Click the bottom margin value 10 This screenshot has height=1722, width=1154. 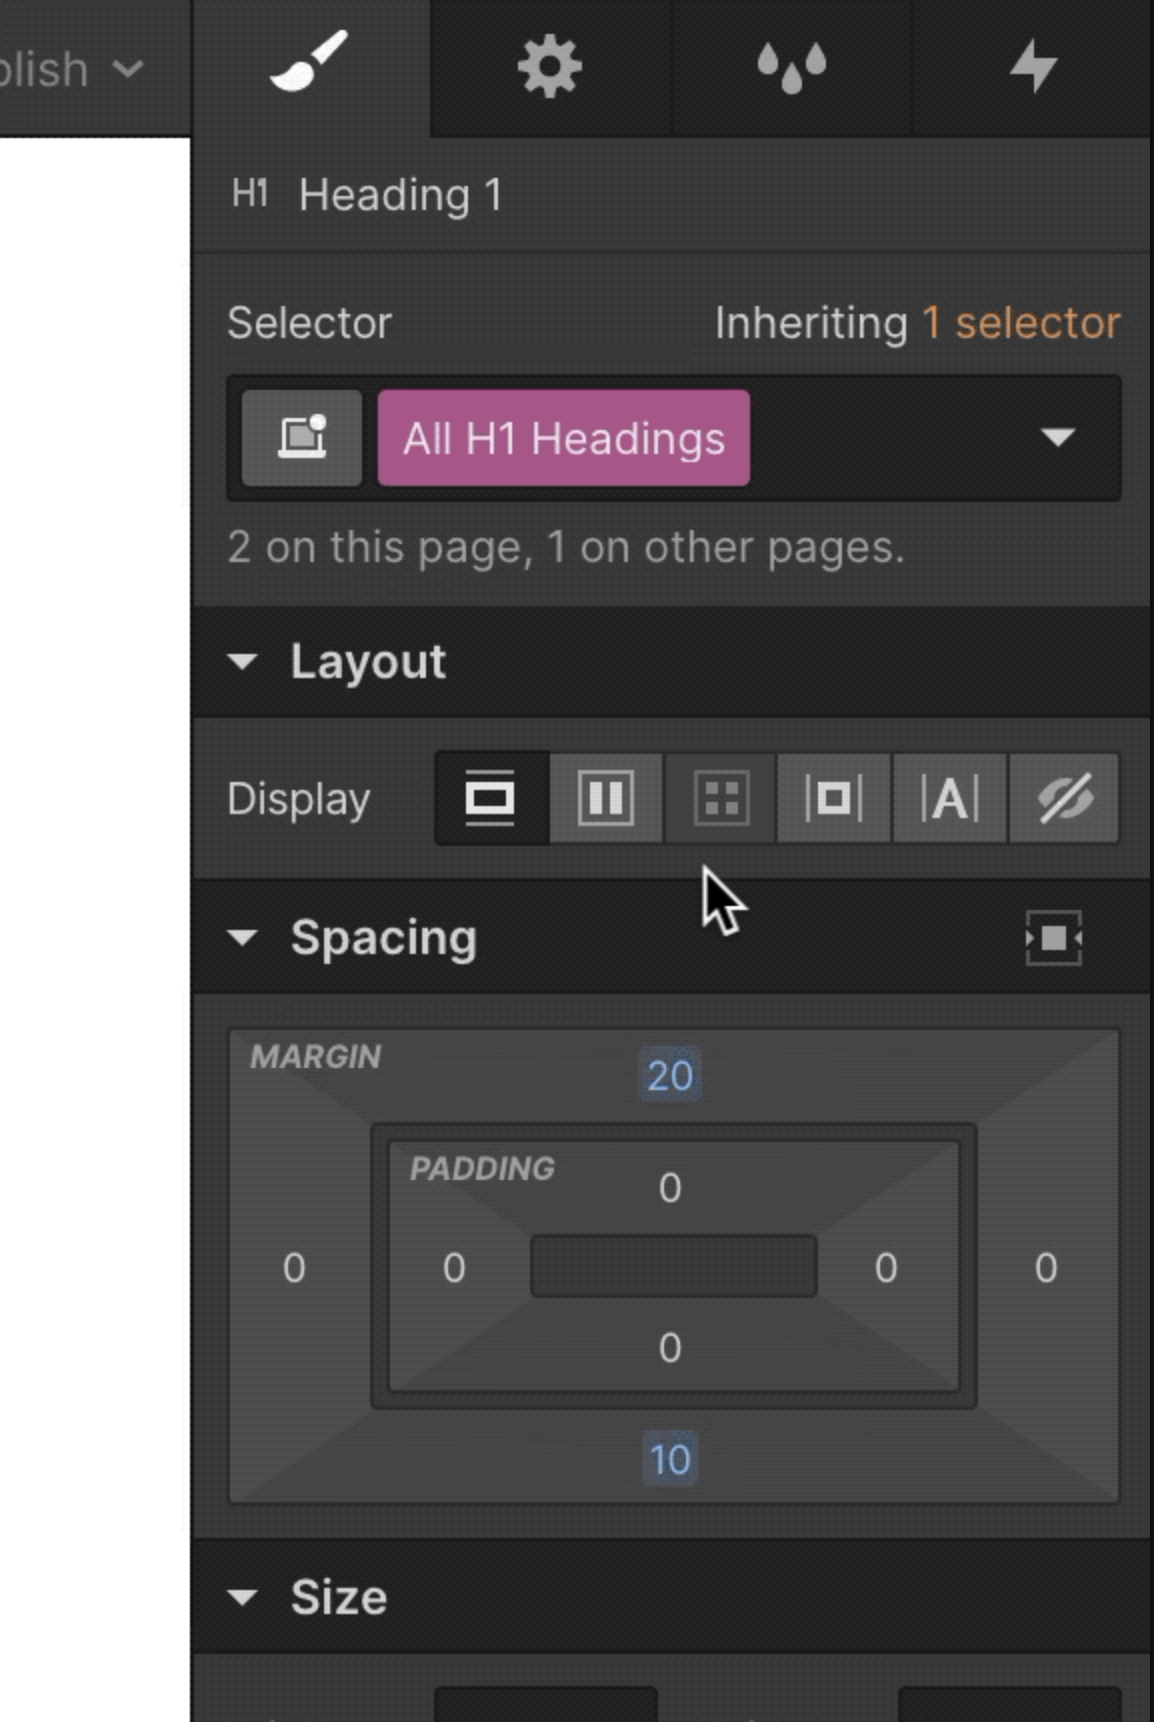coord(671,1459)
